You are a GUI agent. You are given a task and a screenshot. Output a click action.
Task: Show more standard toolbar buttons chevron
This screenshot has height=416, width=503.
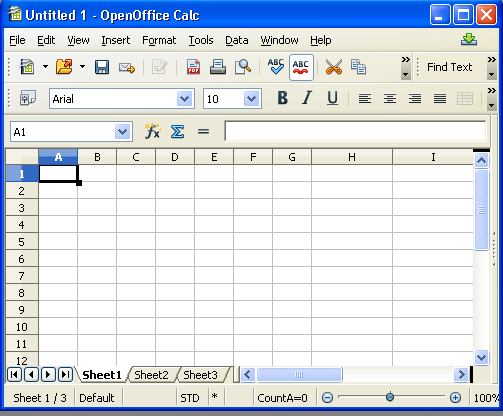[x=405, y=60]
